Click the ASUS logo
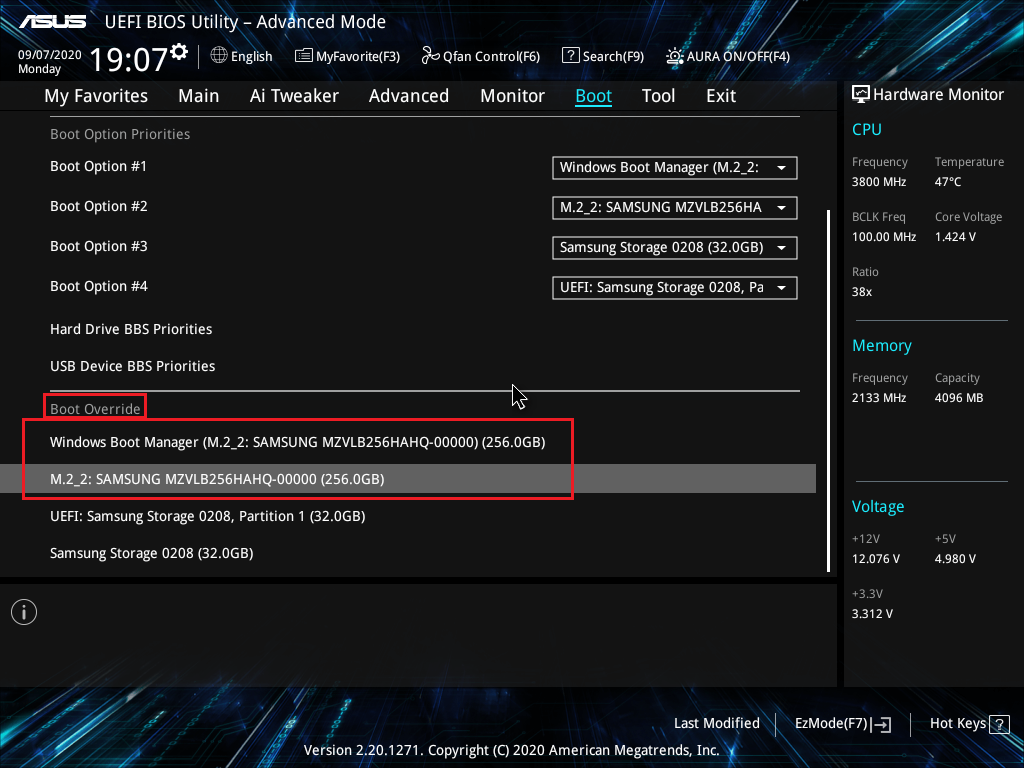Viewport: 1024px width, 768px height. (52, 22)
